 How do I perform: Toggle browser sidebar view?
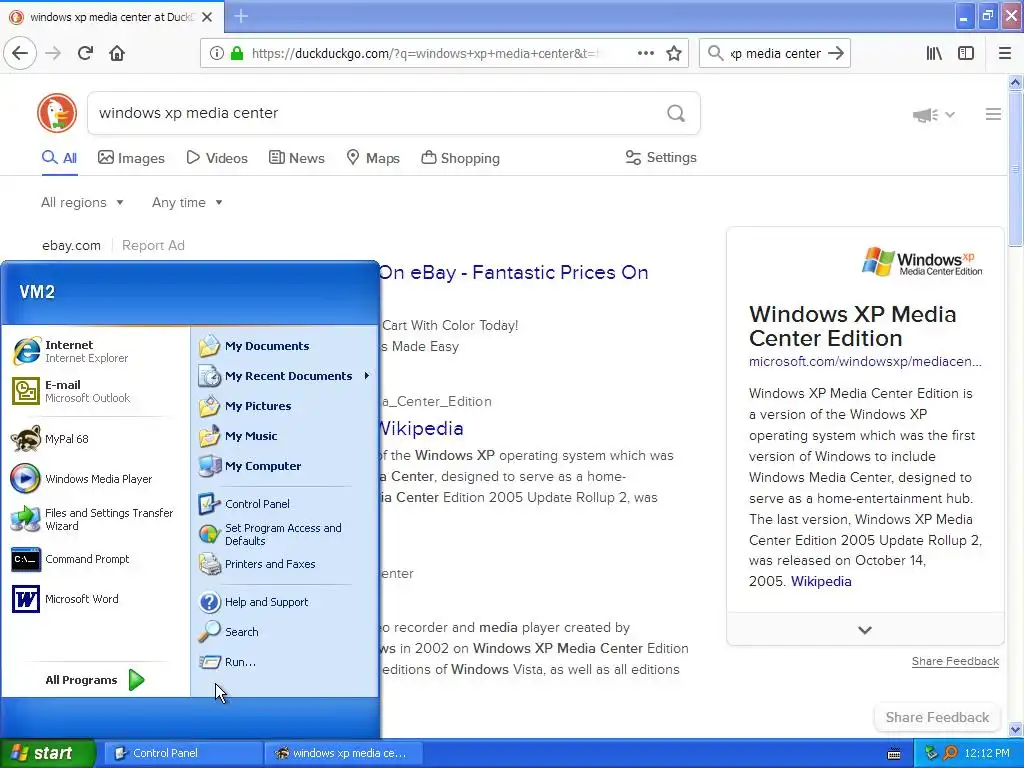(966, 53)
